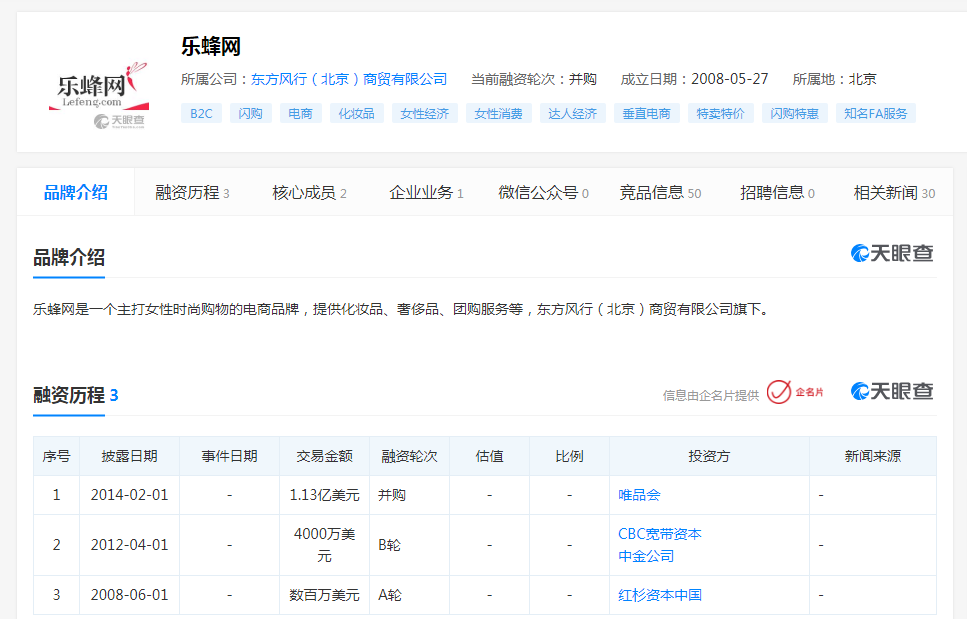Switch to the 融资历程 tab

(192, 193)
